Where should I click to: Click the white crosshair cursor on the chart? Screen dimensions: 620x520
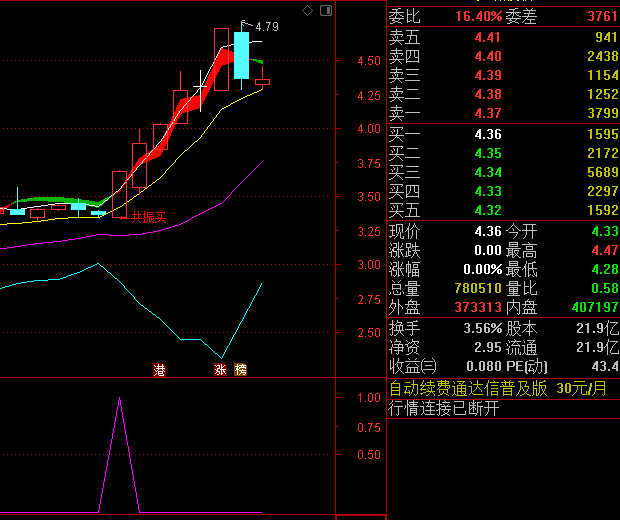pos(200,86)
